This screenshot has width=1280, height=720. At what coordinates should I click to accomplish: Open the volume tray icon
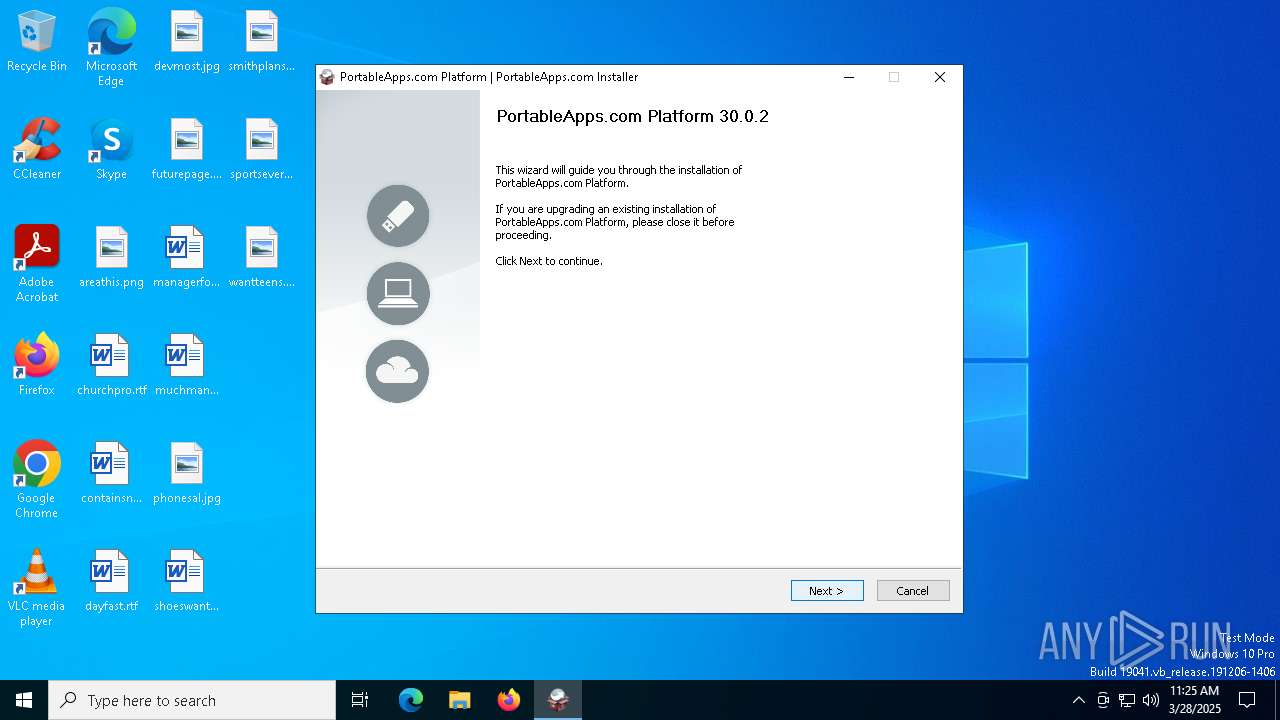1151,700
